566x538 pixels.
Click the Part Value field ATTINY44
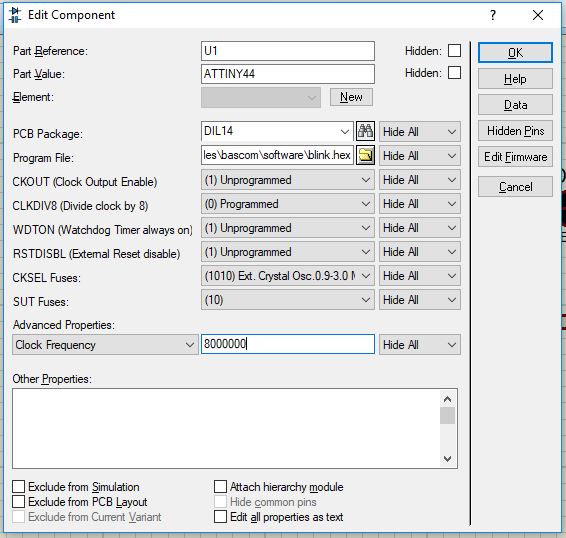click(x=288, y=74)
